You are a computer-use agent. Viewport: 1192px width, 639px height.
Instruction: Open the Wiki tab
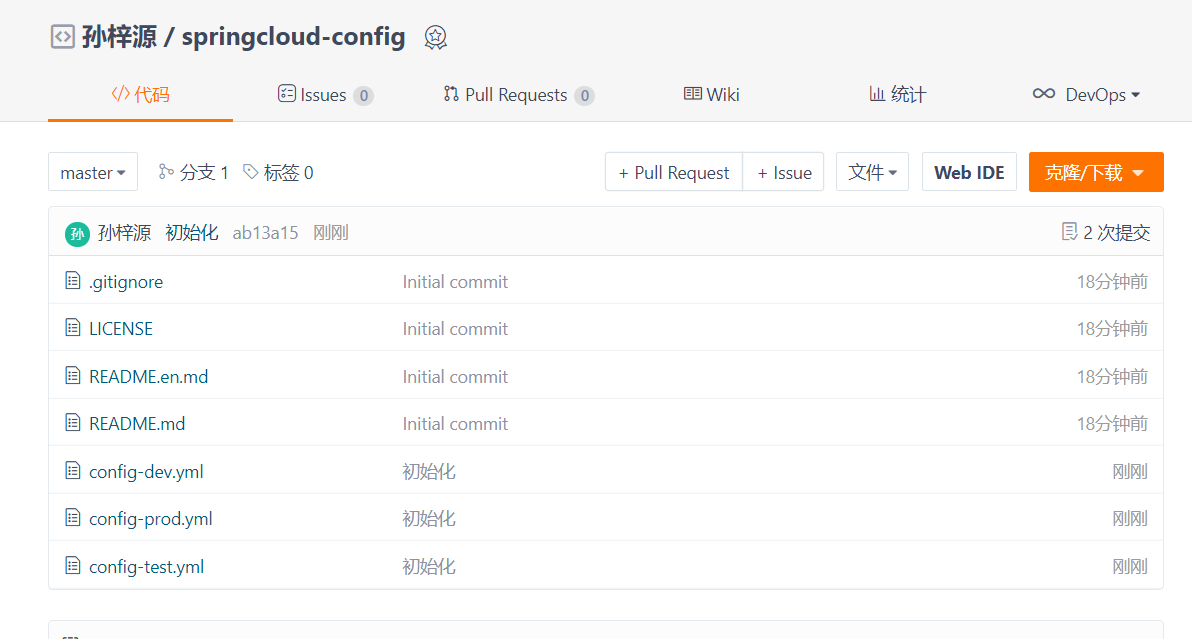(x=712, y=94)
